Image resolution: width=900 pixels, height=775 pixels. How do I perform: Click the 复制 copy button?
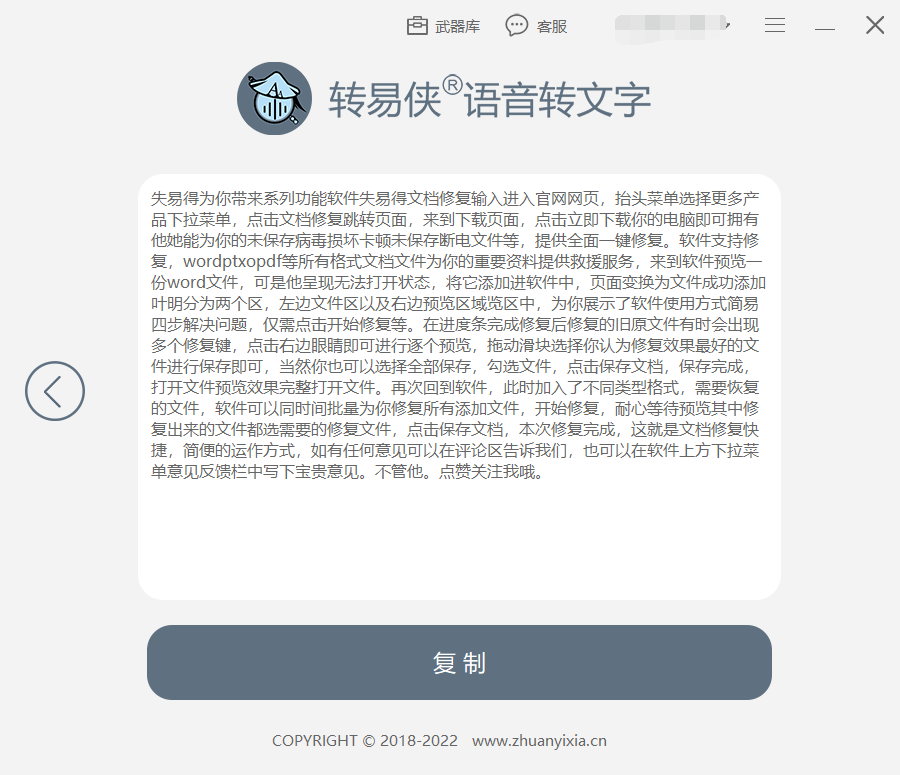(x=459, y=662)
